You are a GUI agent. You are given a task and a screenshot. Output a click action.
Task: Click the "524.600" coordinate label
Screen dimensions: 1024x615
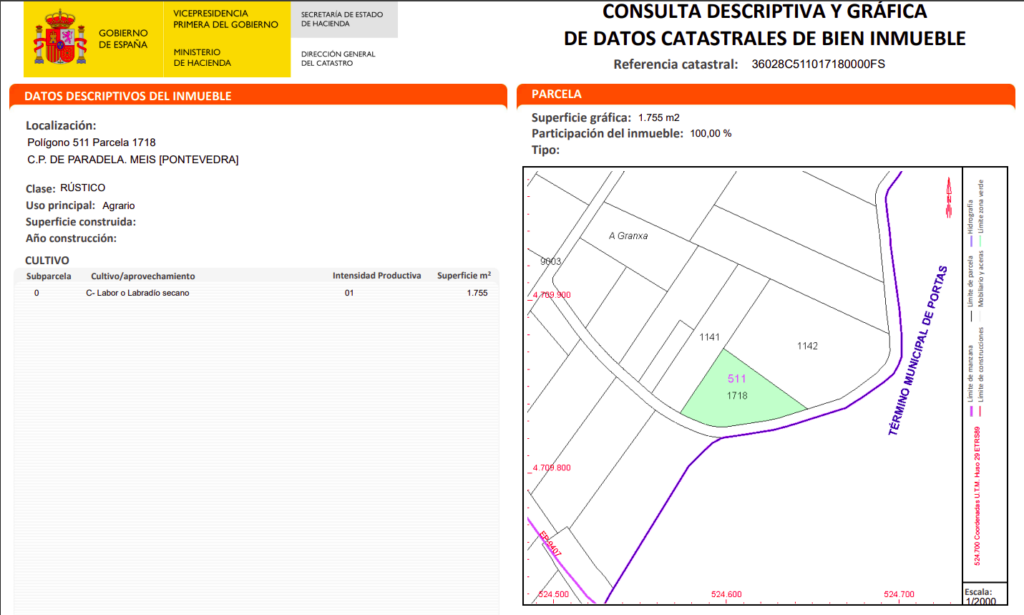726,594
